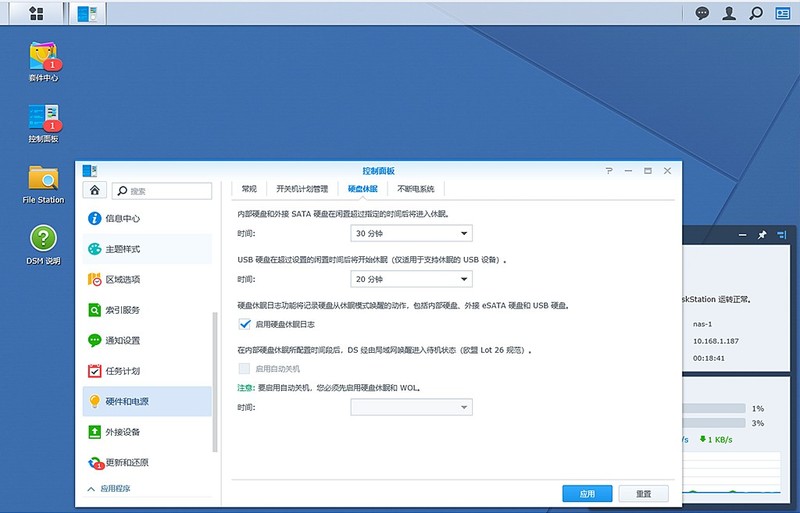Toggle the widgets panel icon in top bar
Screen dimensions: 800x513
(x=782, y=13)
